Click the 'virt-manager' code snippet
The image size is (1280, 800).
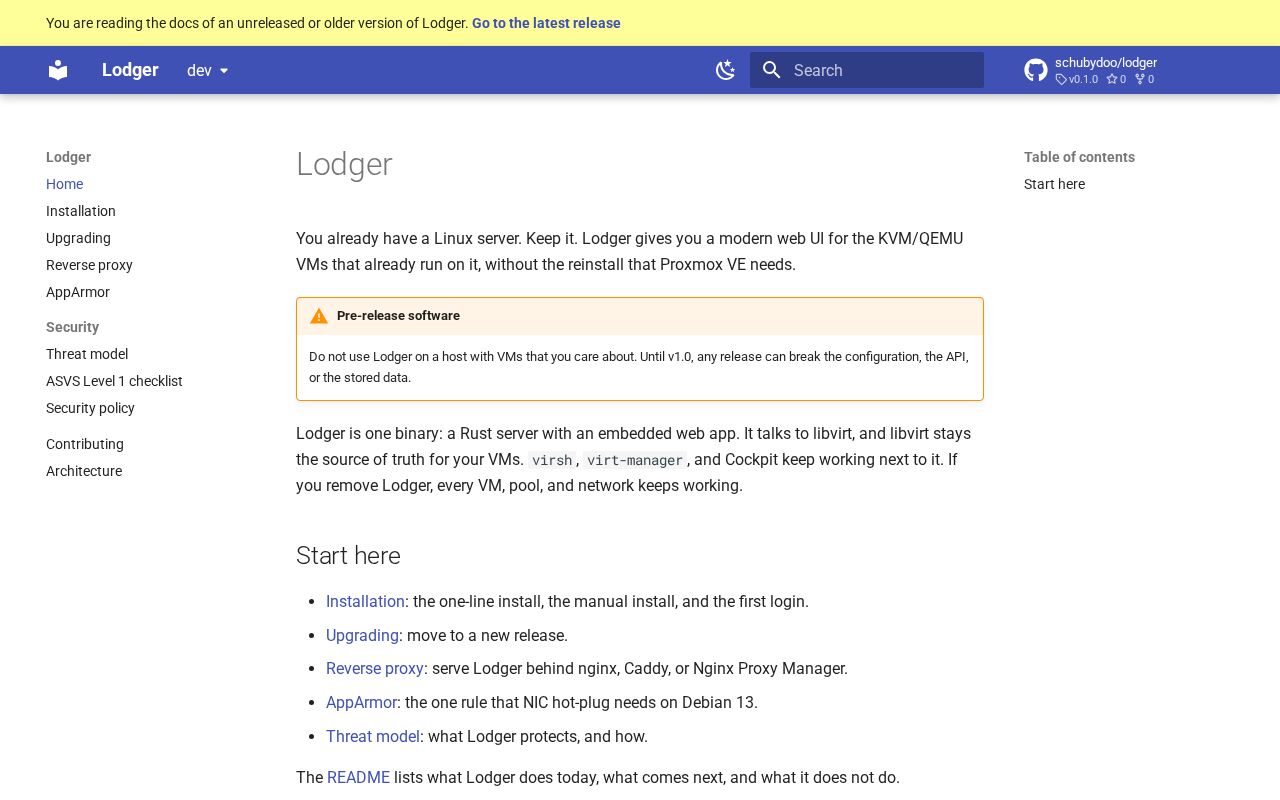(x=635, y=460)
